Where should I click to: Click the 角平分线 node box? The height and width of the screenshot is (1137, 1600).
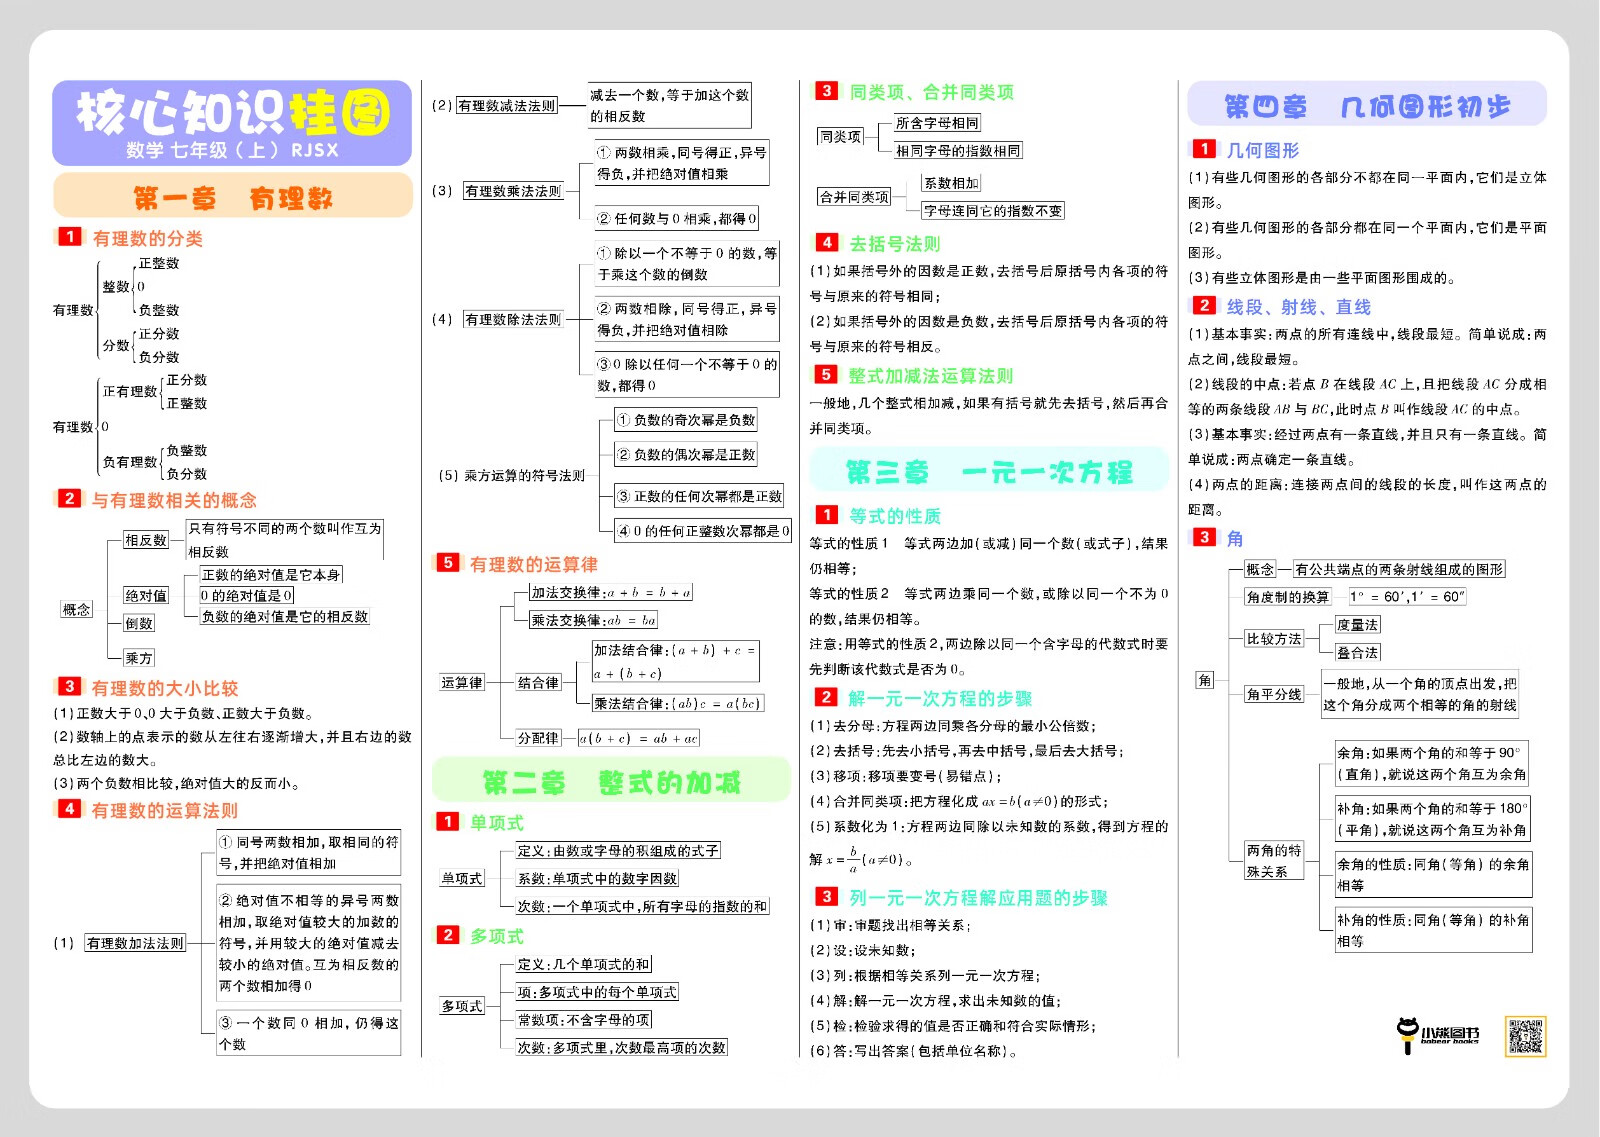click(1274, 694)
